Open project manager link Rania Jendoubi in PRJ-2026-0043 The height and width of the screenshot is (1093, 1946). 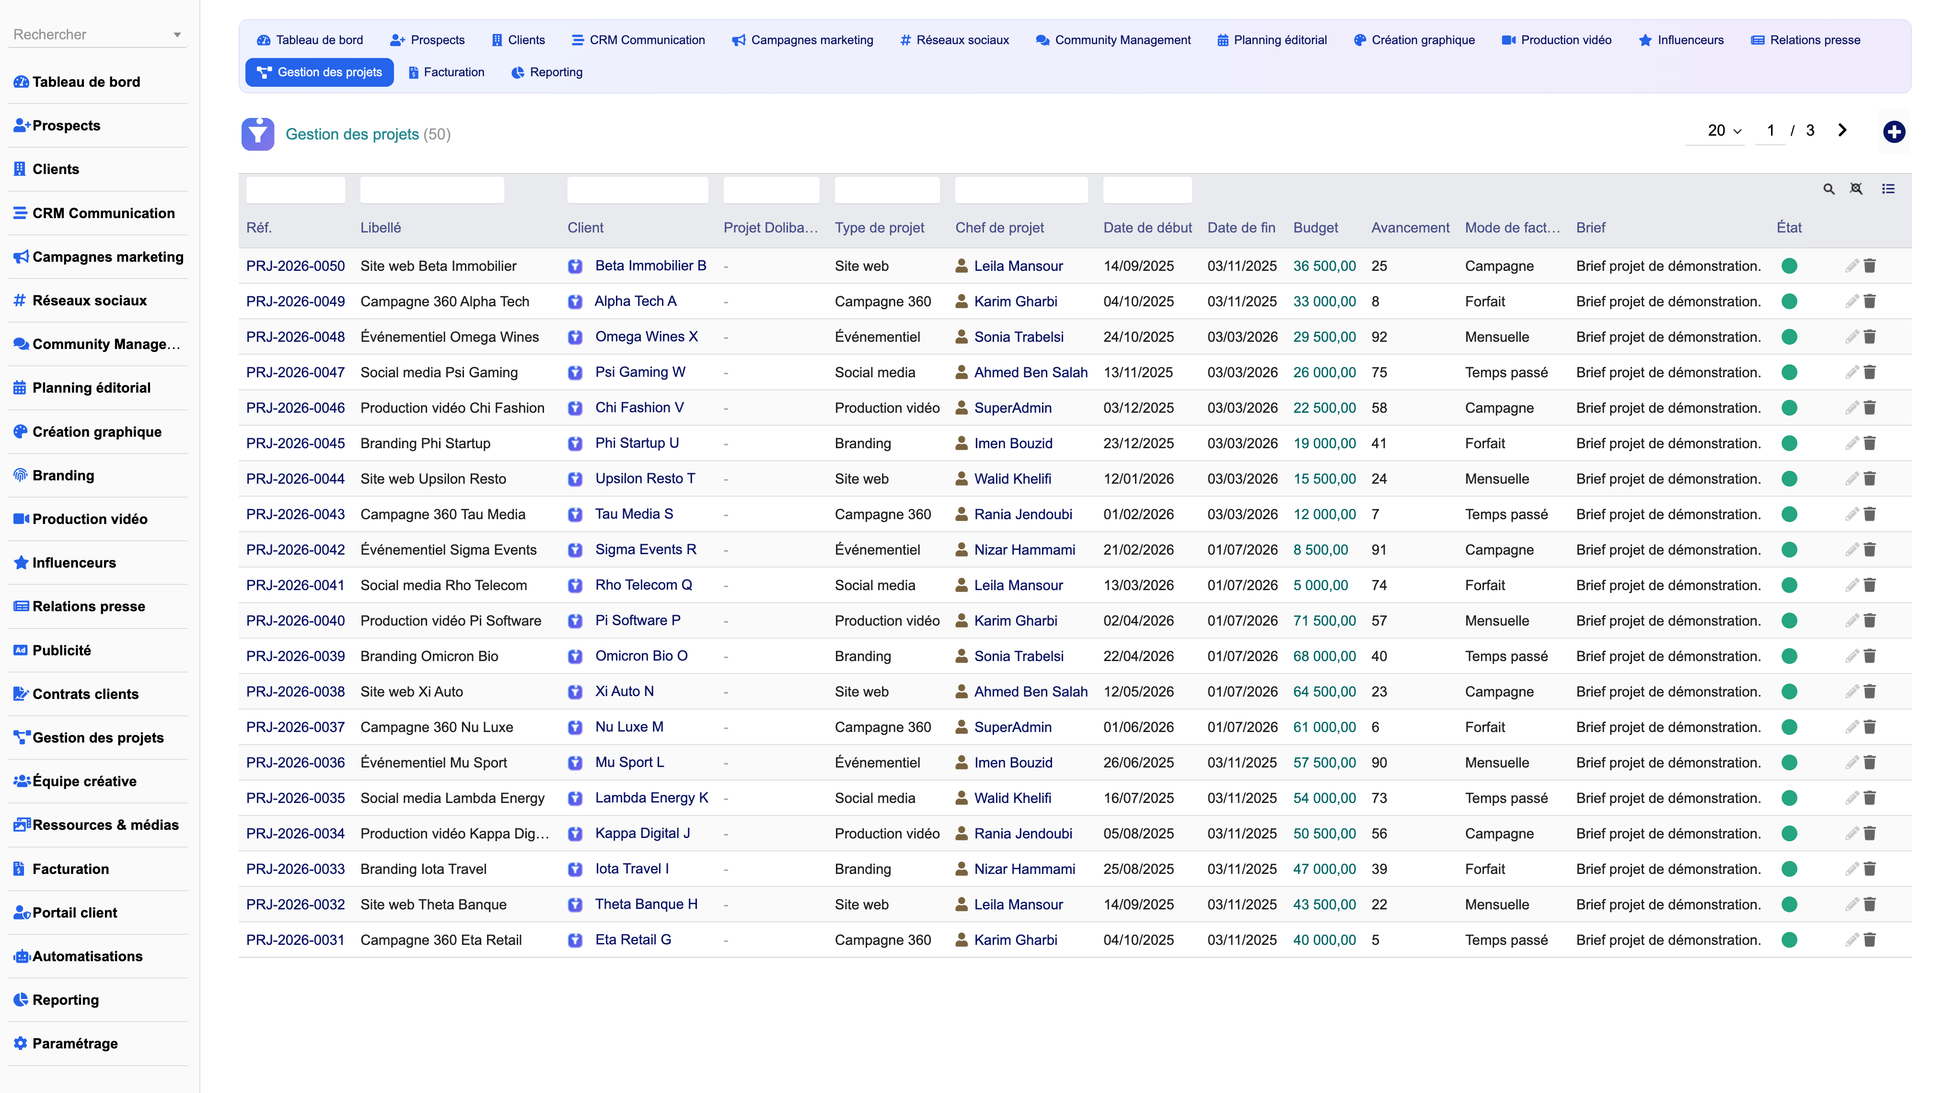(1023, 514)
